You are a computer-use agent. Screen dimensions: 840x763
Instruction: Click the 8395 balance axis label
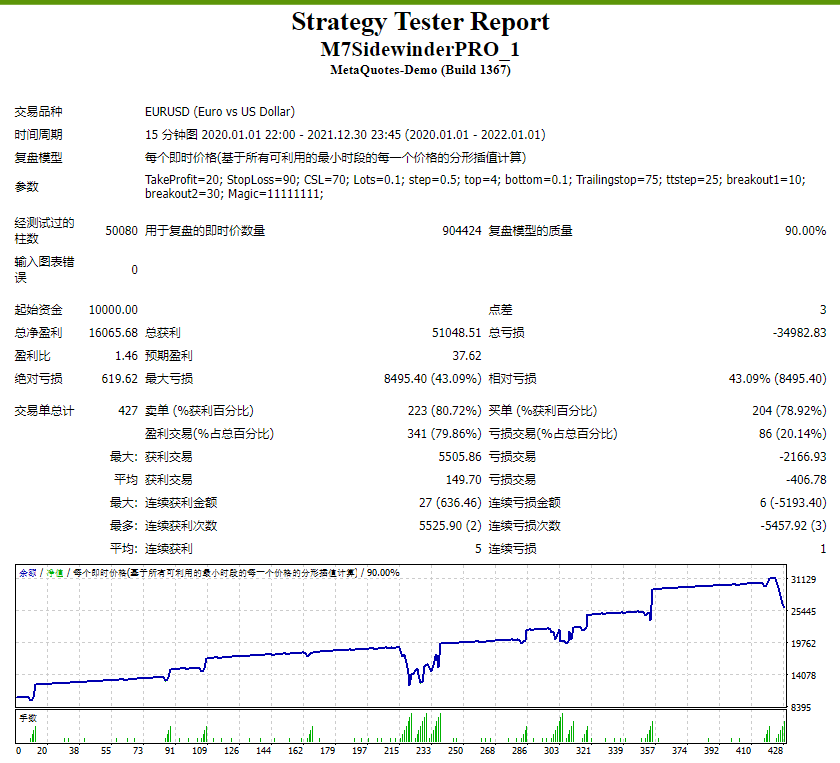point(801,708)
